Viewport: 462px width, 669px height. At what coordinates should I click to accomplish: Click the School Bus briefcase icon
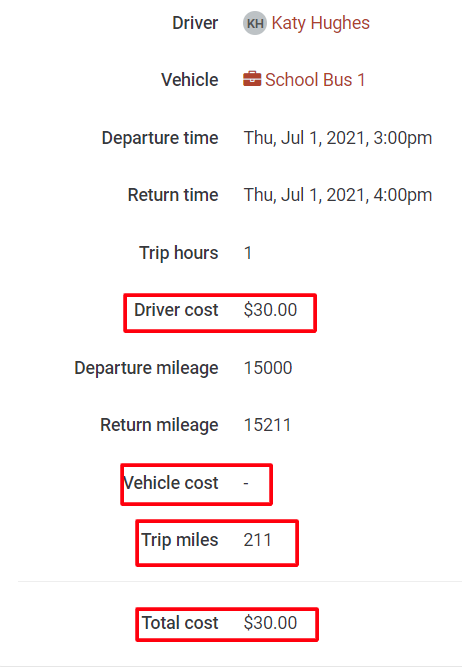pyautogui.click(x=252, y=79)
